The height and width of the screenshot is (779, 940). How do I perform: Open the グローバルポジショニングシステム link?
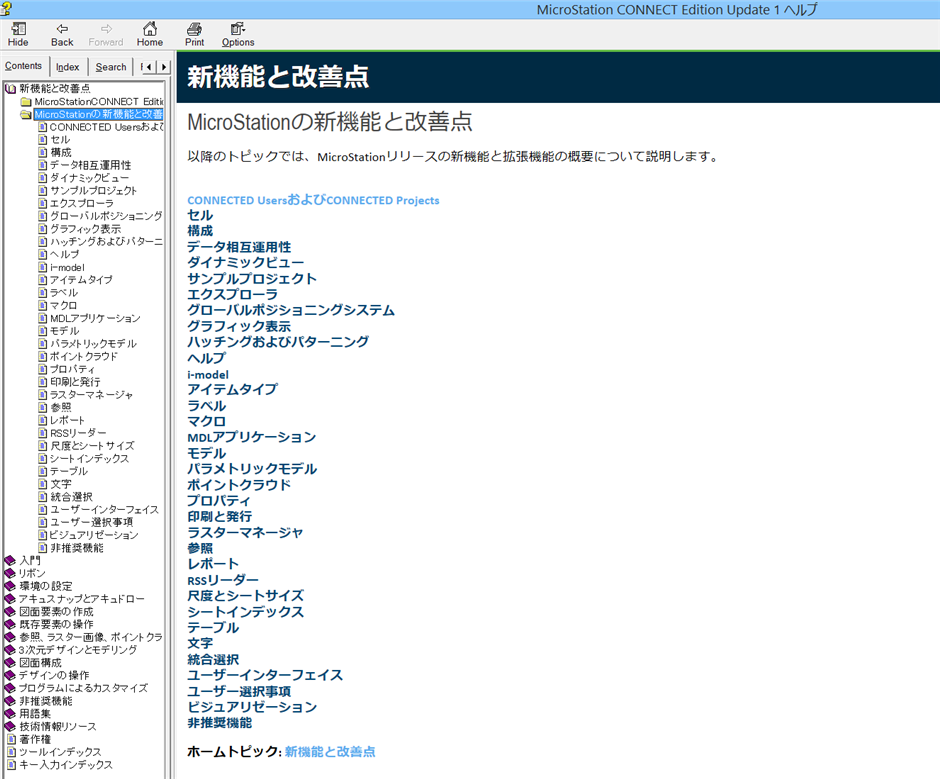click(x=291, y=310)
